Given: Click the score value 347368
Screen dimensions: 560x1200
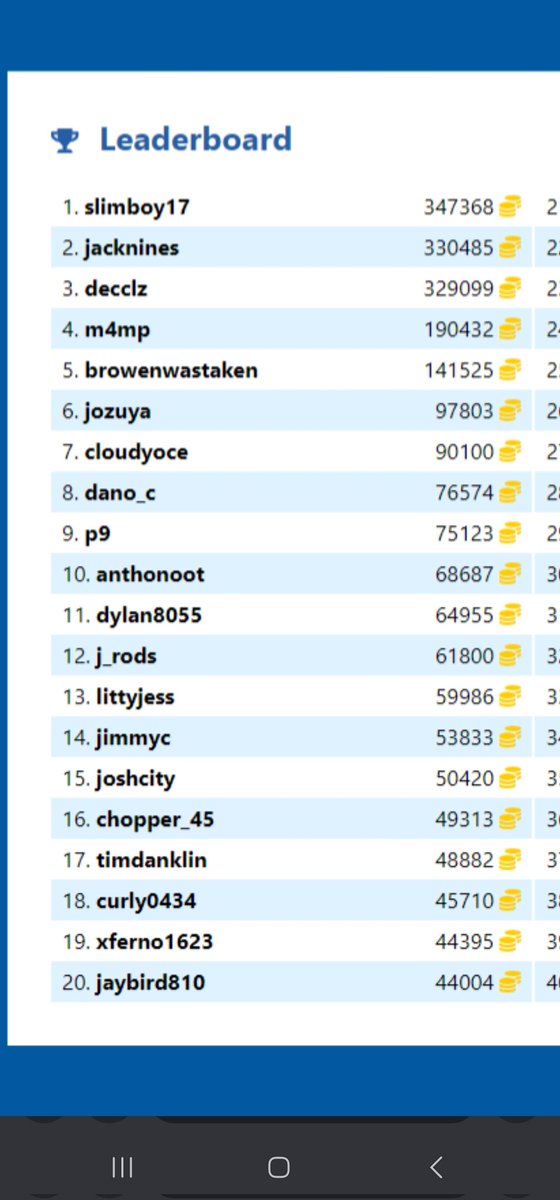Looking at the screenshot, I should (459, 207).
